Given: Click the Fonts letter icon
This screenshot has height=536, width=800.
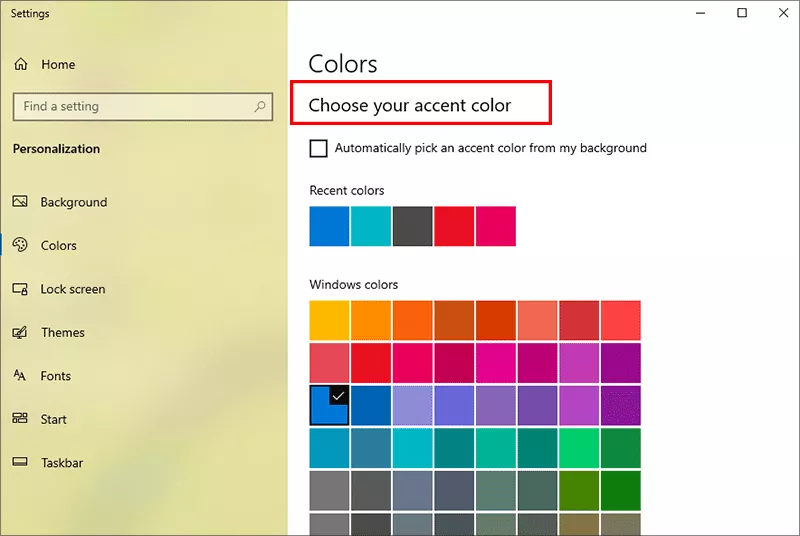Looking at the screenshot, I should (x=19, y=376).
